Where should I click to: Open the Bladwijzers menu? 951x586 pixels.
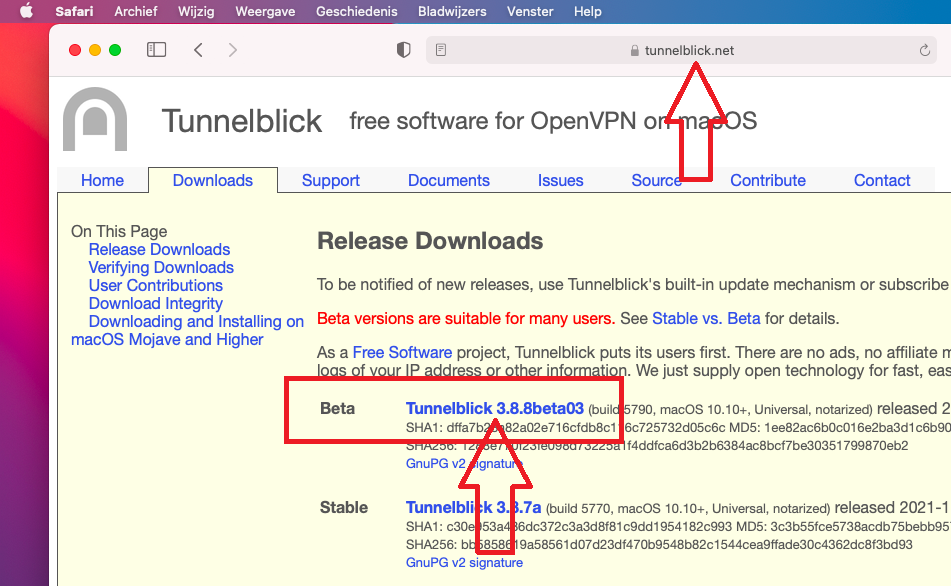[452, 12]
